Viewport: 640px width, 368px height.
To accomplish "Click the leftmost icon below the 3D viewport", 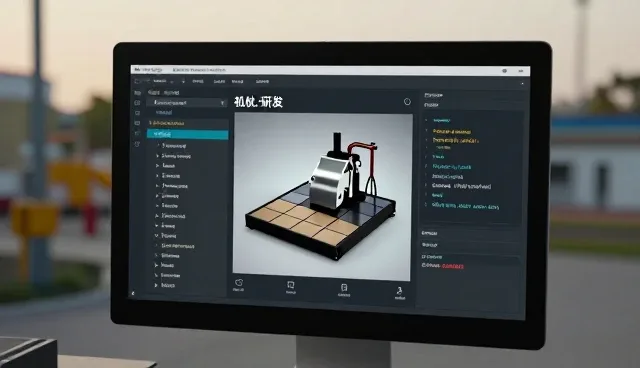I will click(x=239, y=283).
